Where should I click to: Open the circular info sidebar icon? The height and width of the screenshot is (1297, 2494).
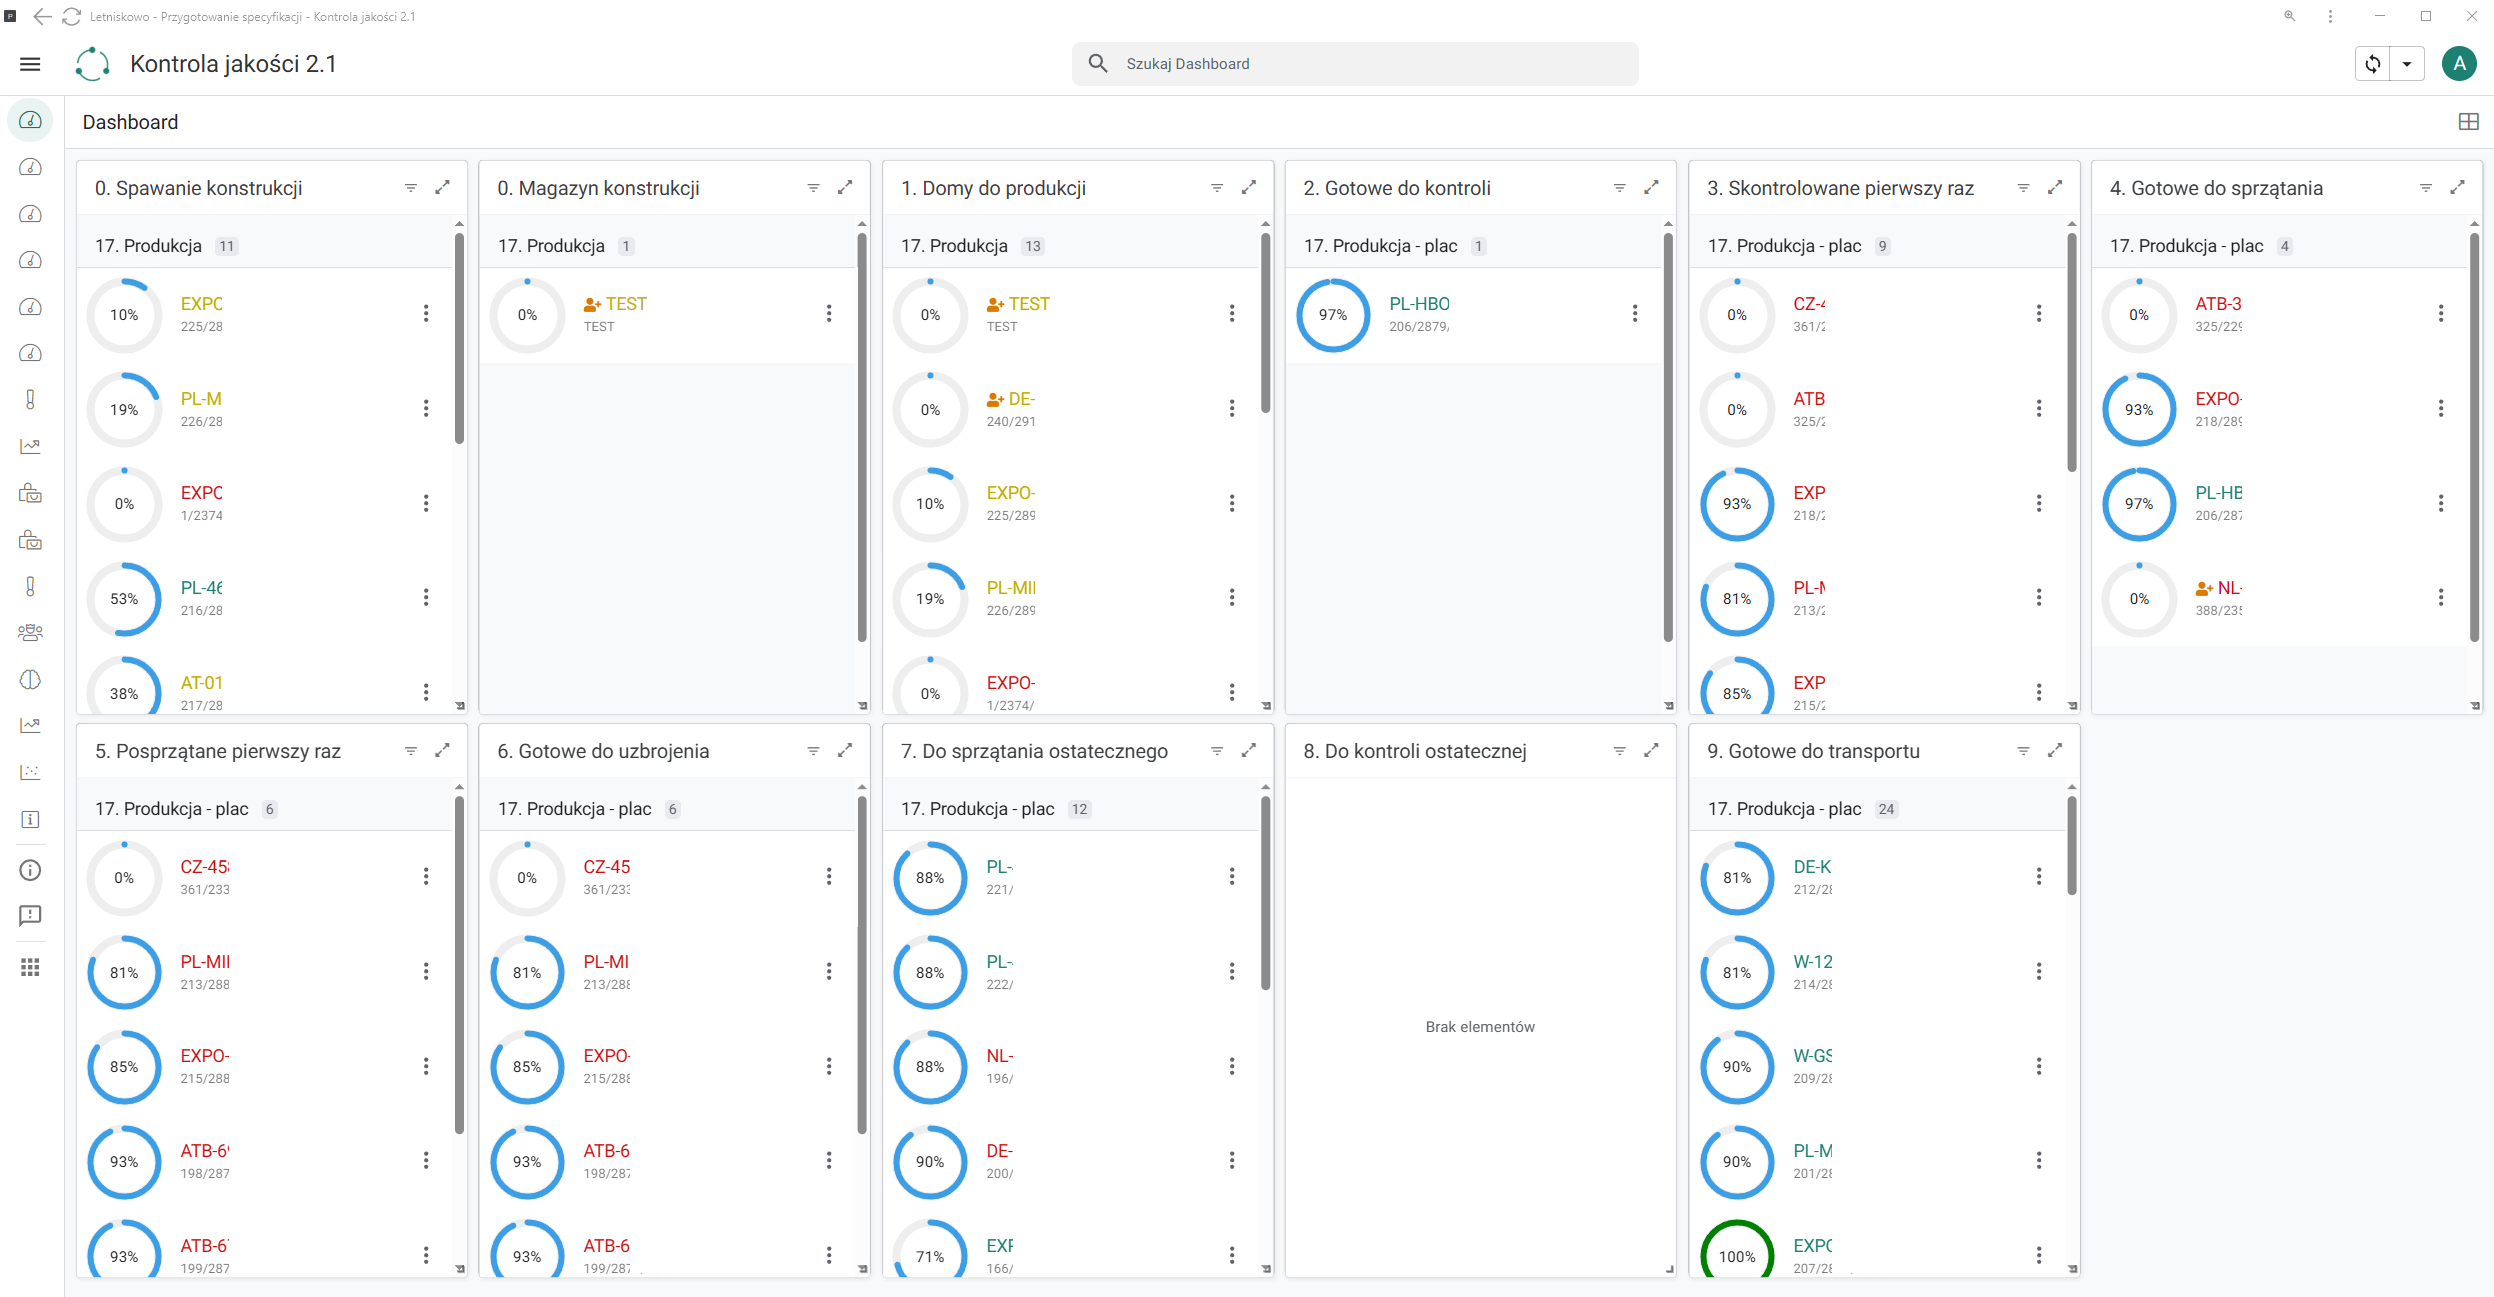tap(30, 870)
